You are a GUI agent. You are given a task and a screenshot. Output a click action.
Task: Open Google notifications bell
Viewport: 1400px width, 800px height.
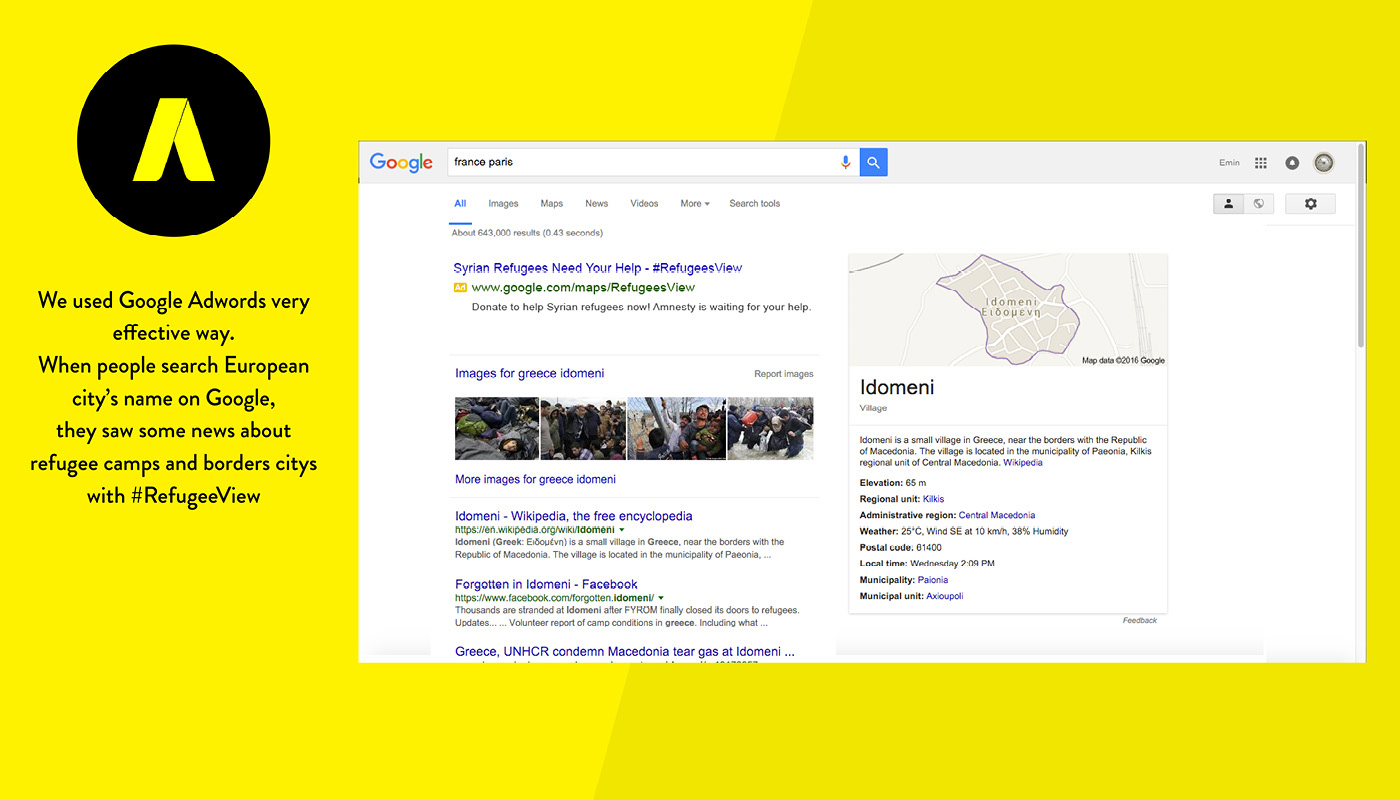coord(1292,163)
